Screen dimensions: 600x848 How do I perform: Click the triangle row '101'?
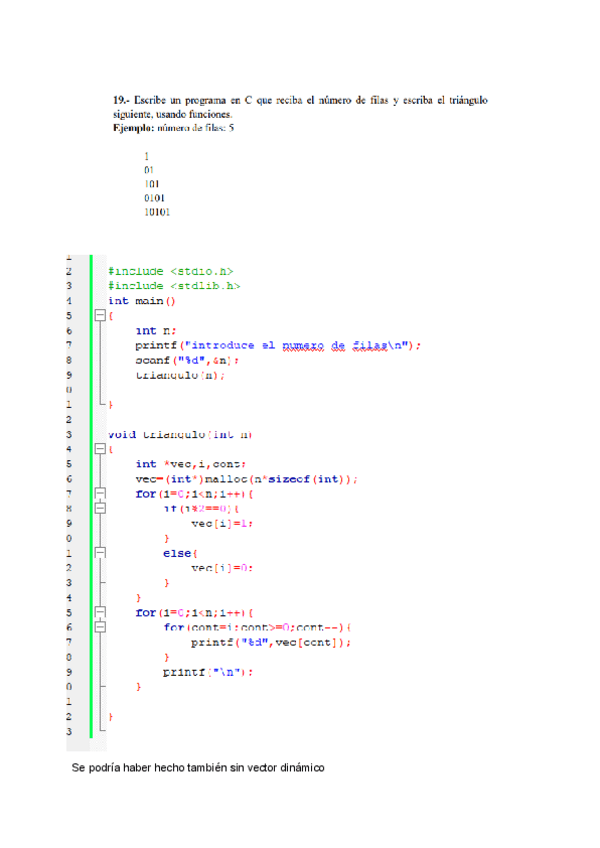[x=151, y=184]
